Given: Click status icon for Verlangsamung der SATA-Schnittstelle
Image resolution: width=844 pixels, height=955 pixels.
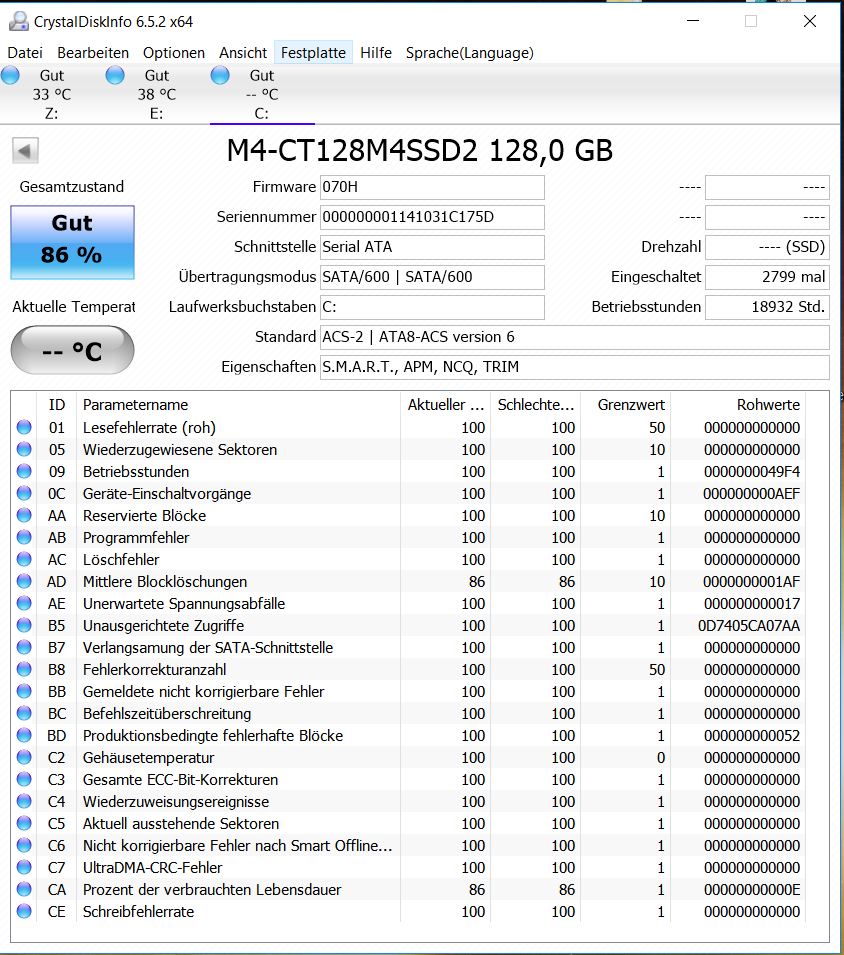Looking at the screenshot, I should click(24, 647).
